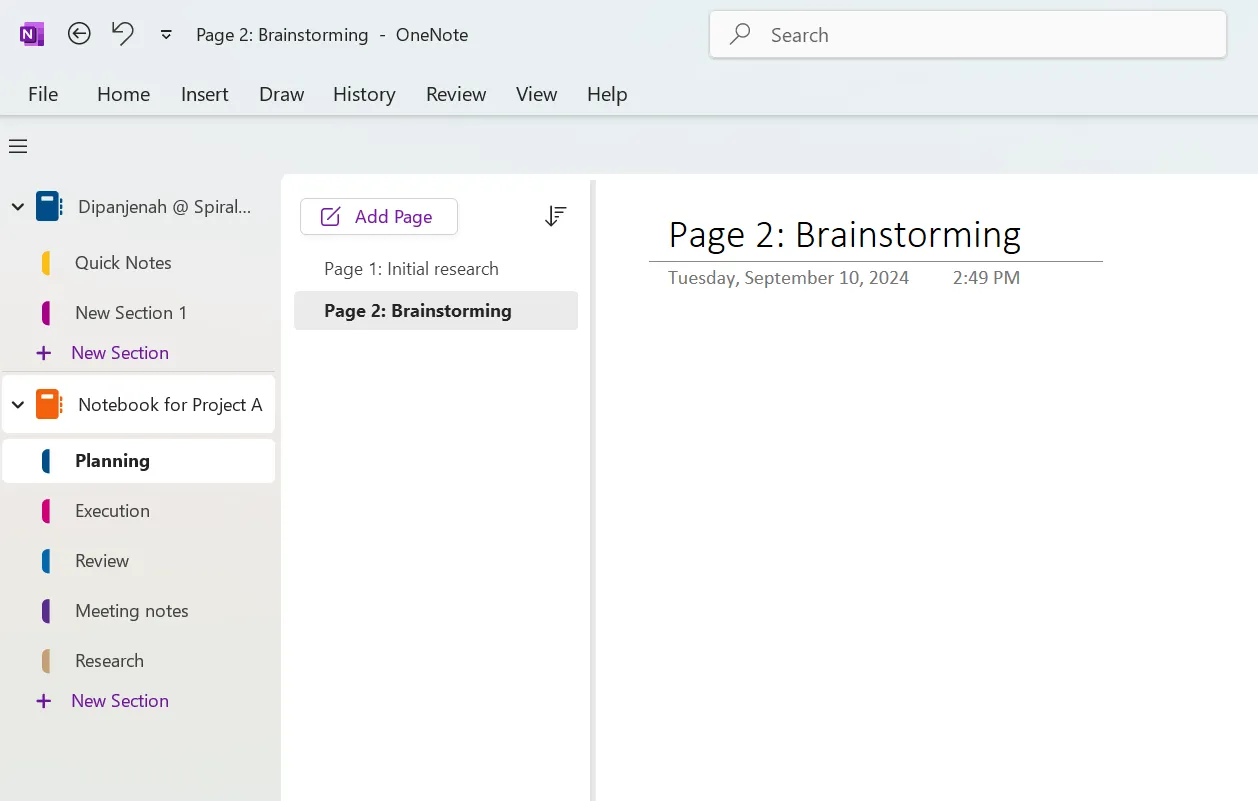The image size is (1258, 801).
Task: Open the File menu
Action: (43, 94)
